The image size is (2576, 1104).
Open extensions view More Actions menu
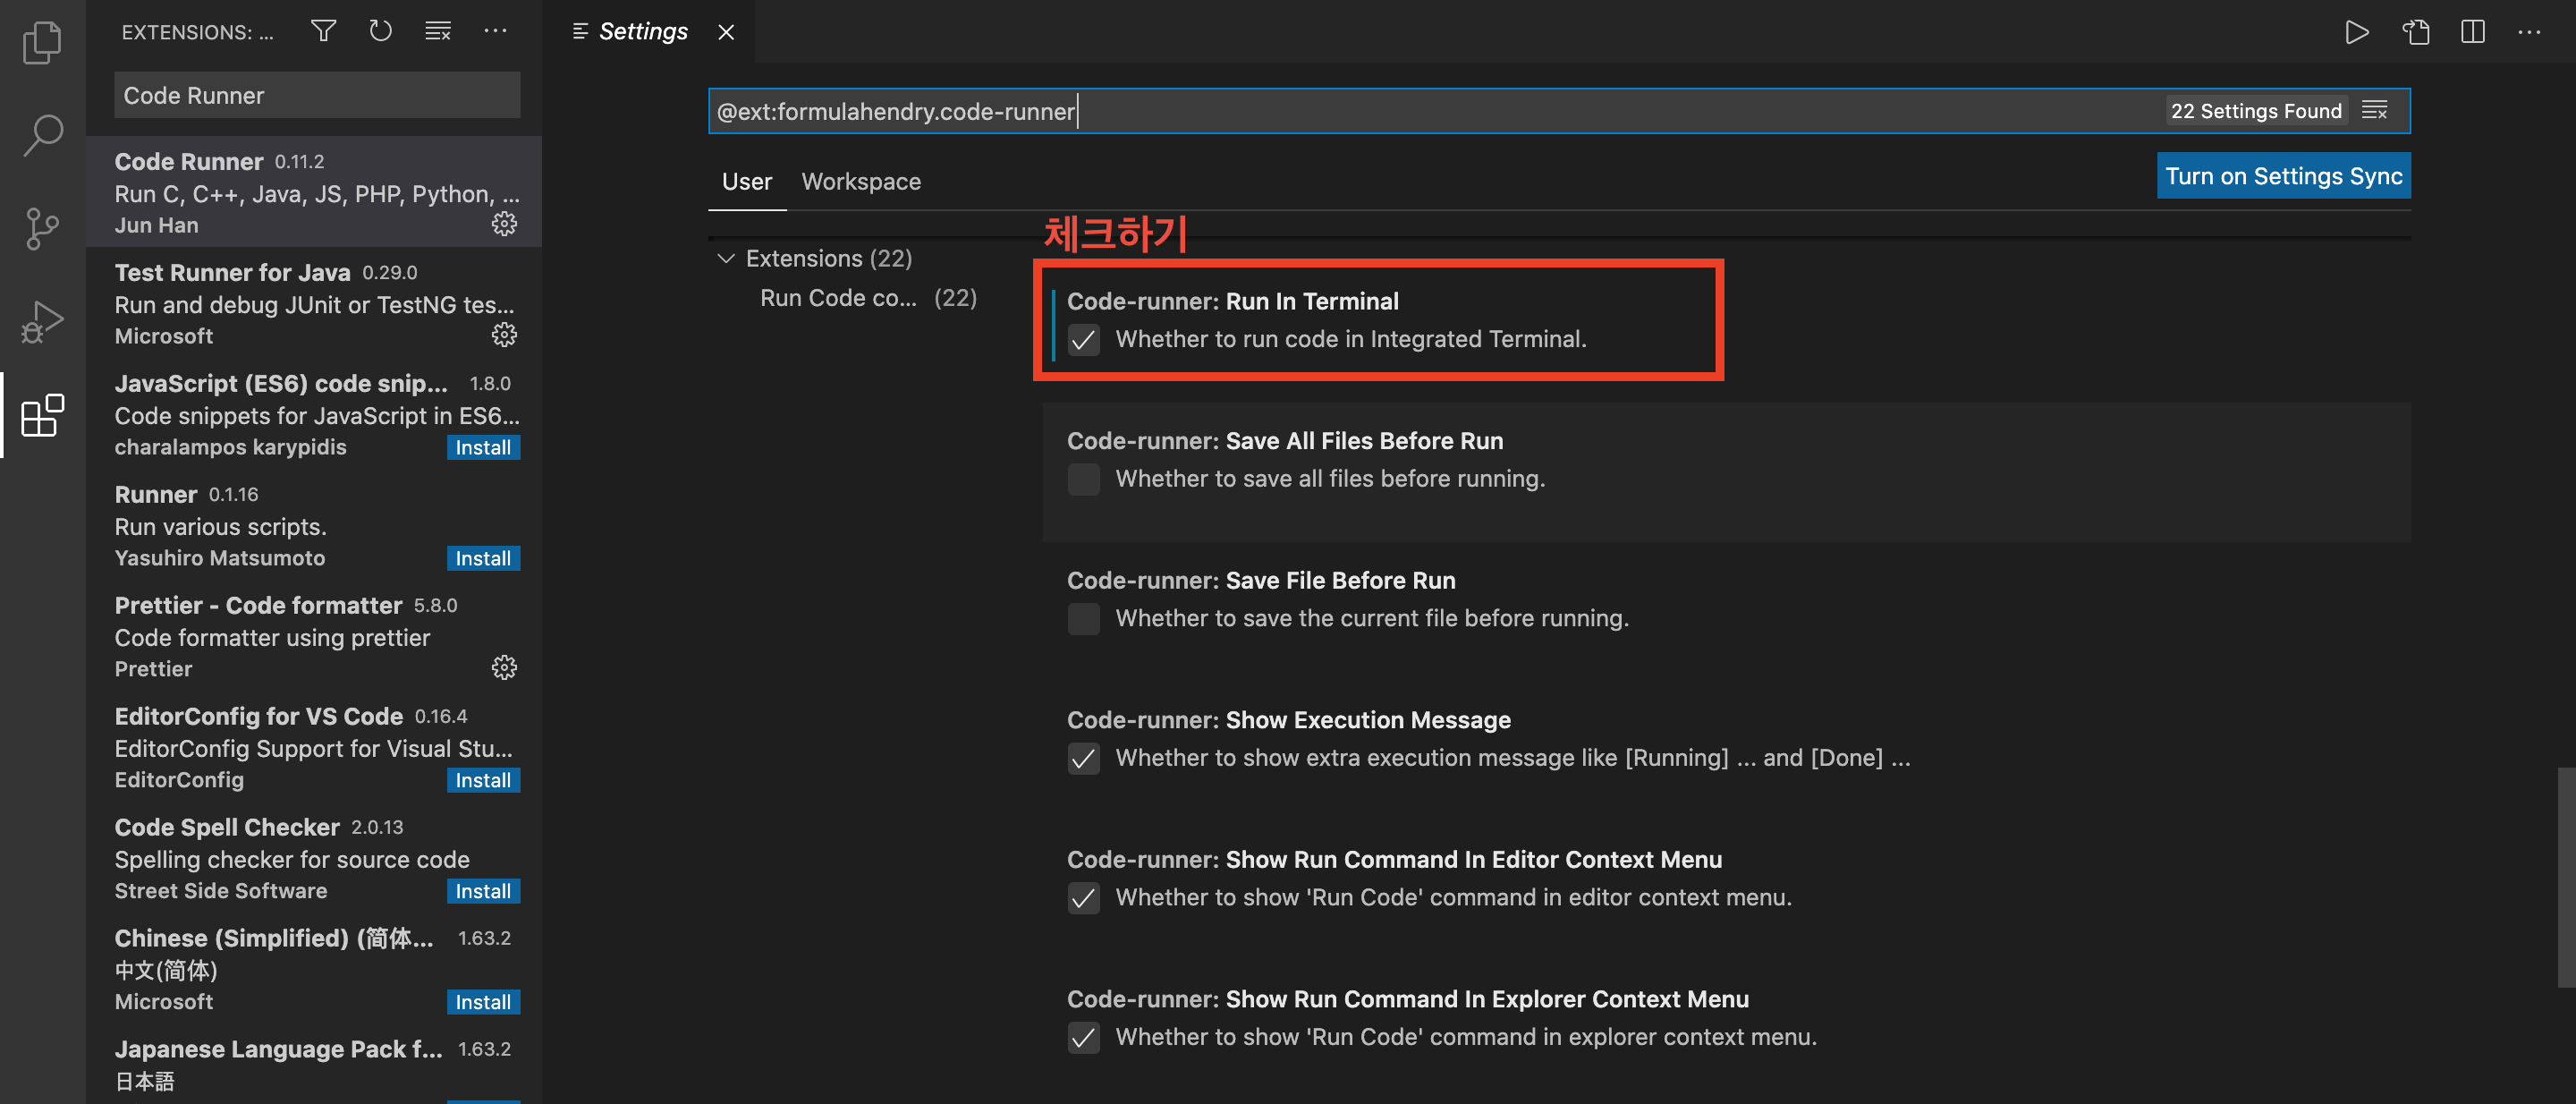495,31
